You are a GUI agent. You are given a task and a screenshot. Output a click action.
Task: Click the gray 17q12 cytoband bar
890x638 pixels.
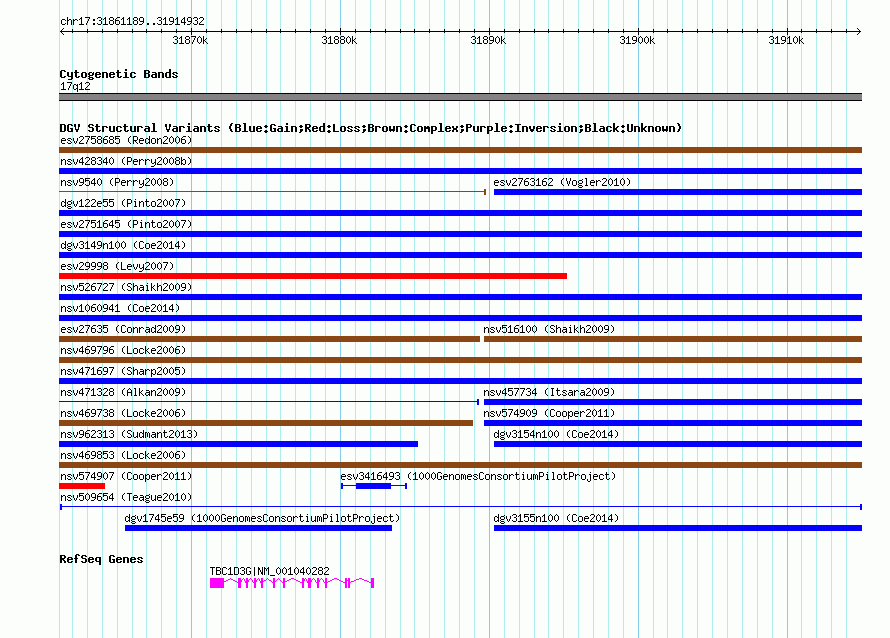460,97
